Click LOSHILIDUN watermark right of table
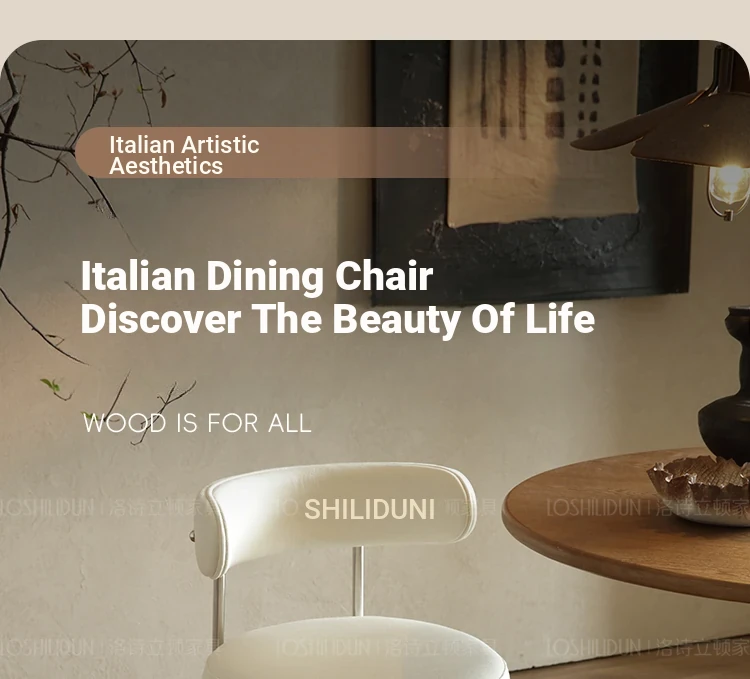This screenshot has width=750, height=679. pos(648,508)
